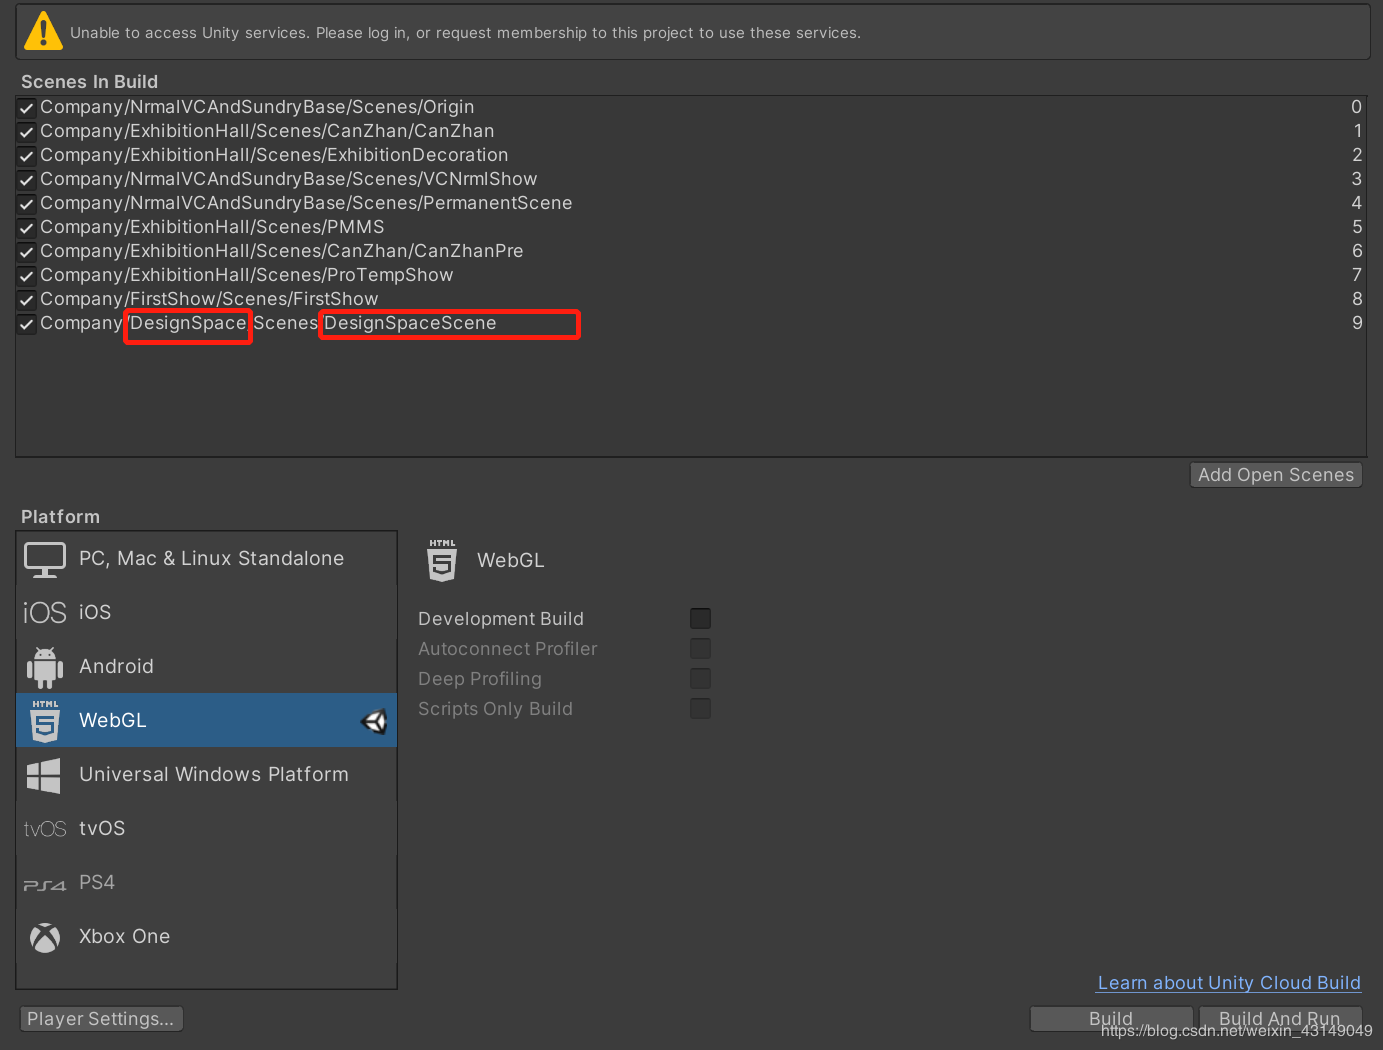Click the PC monitor platform icon

click(x=45, y=560)
